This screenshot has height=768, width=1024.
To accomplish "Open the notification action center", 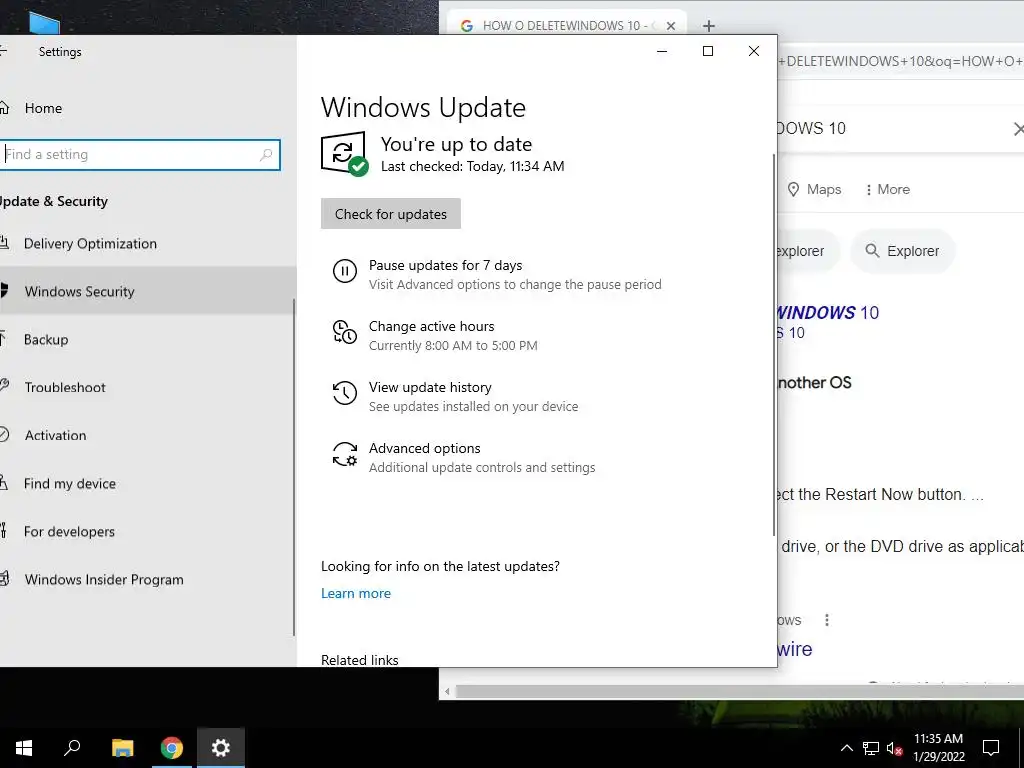I will (991, 748).
